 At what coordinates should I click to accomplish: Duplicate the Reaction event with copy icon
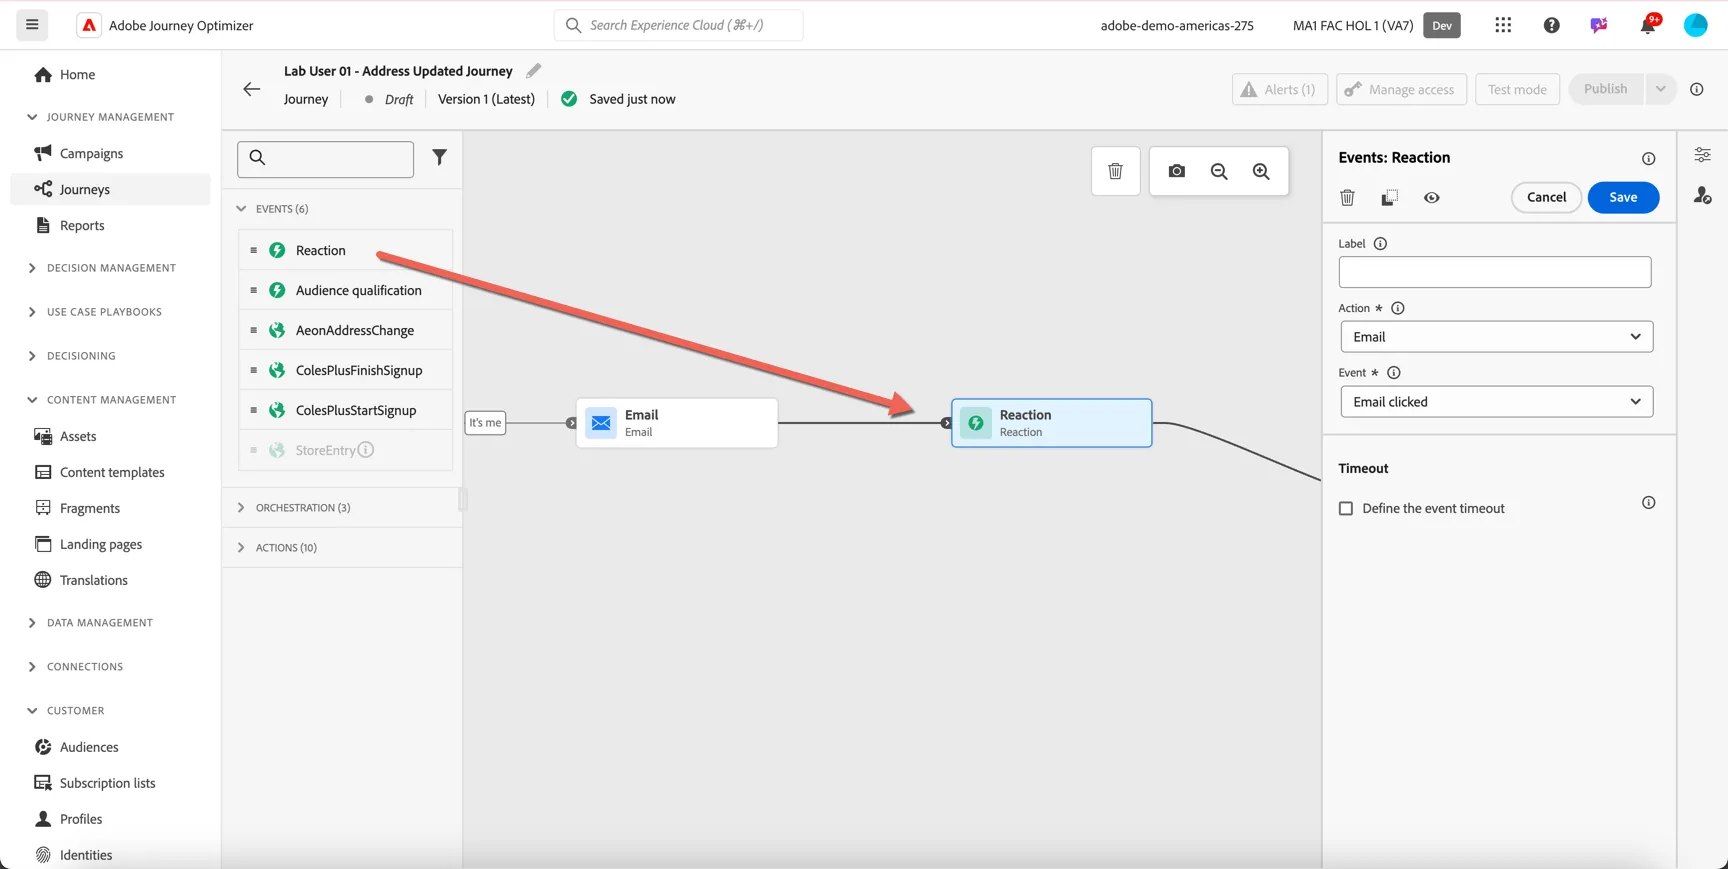[1389, 197]
